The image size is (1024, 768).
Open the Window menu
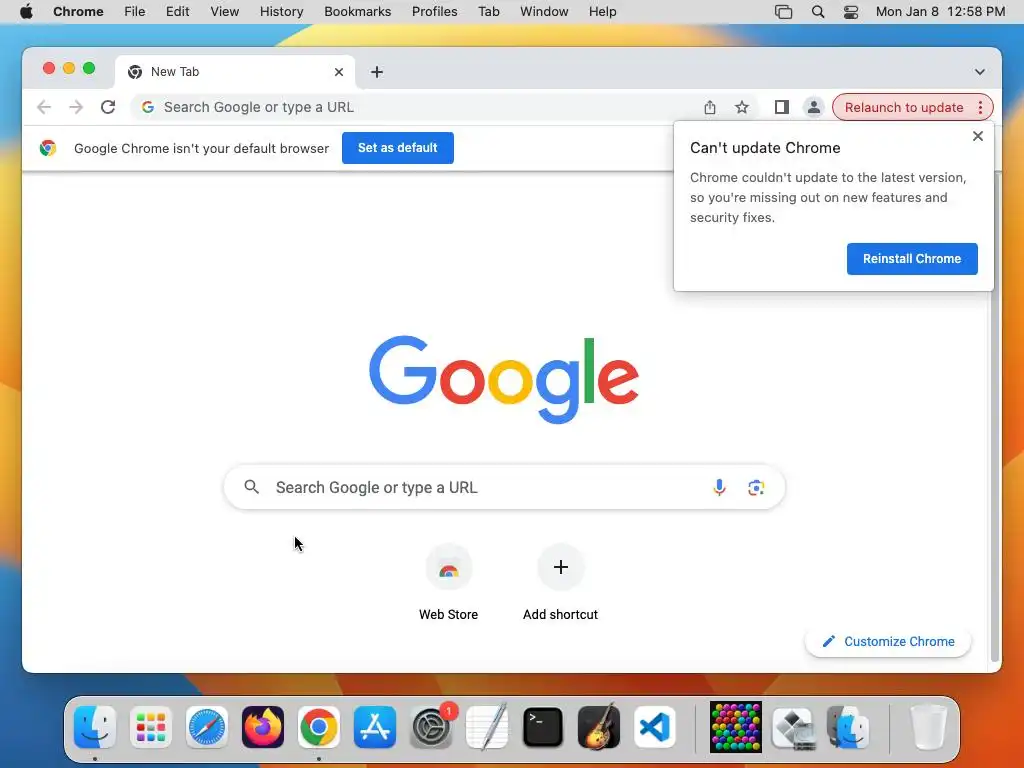544,12
